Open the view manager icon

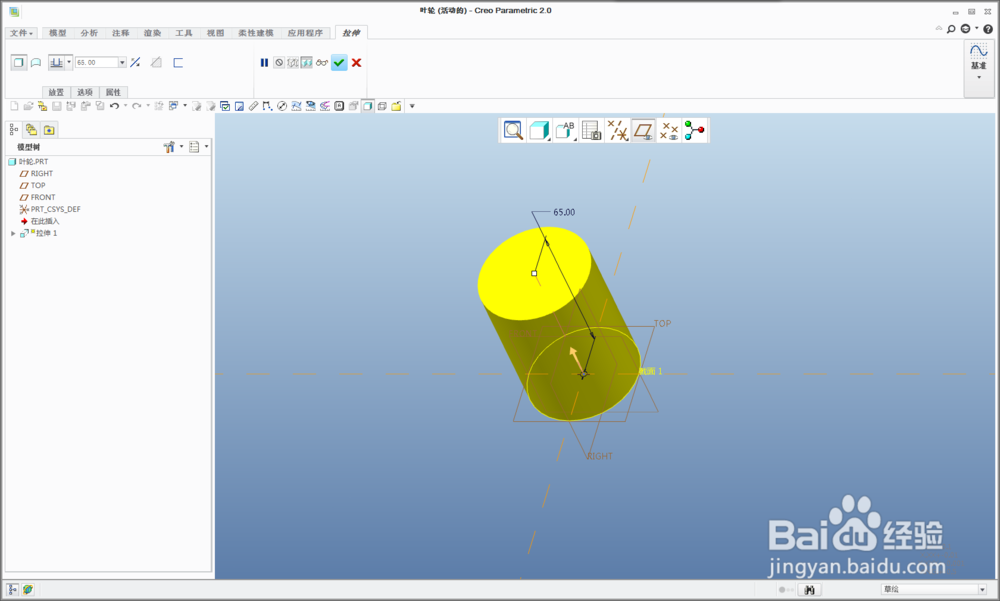coord(592,131)
